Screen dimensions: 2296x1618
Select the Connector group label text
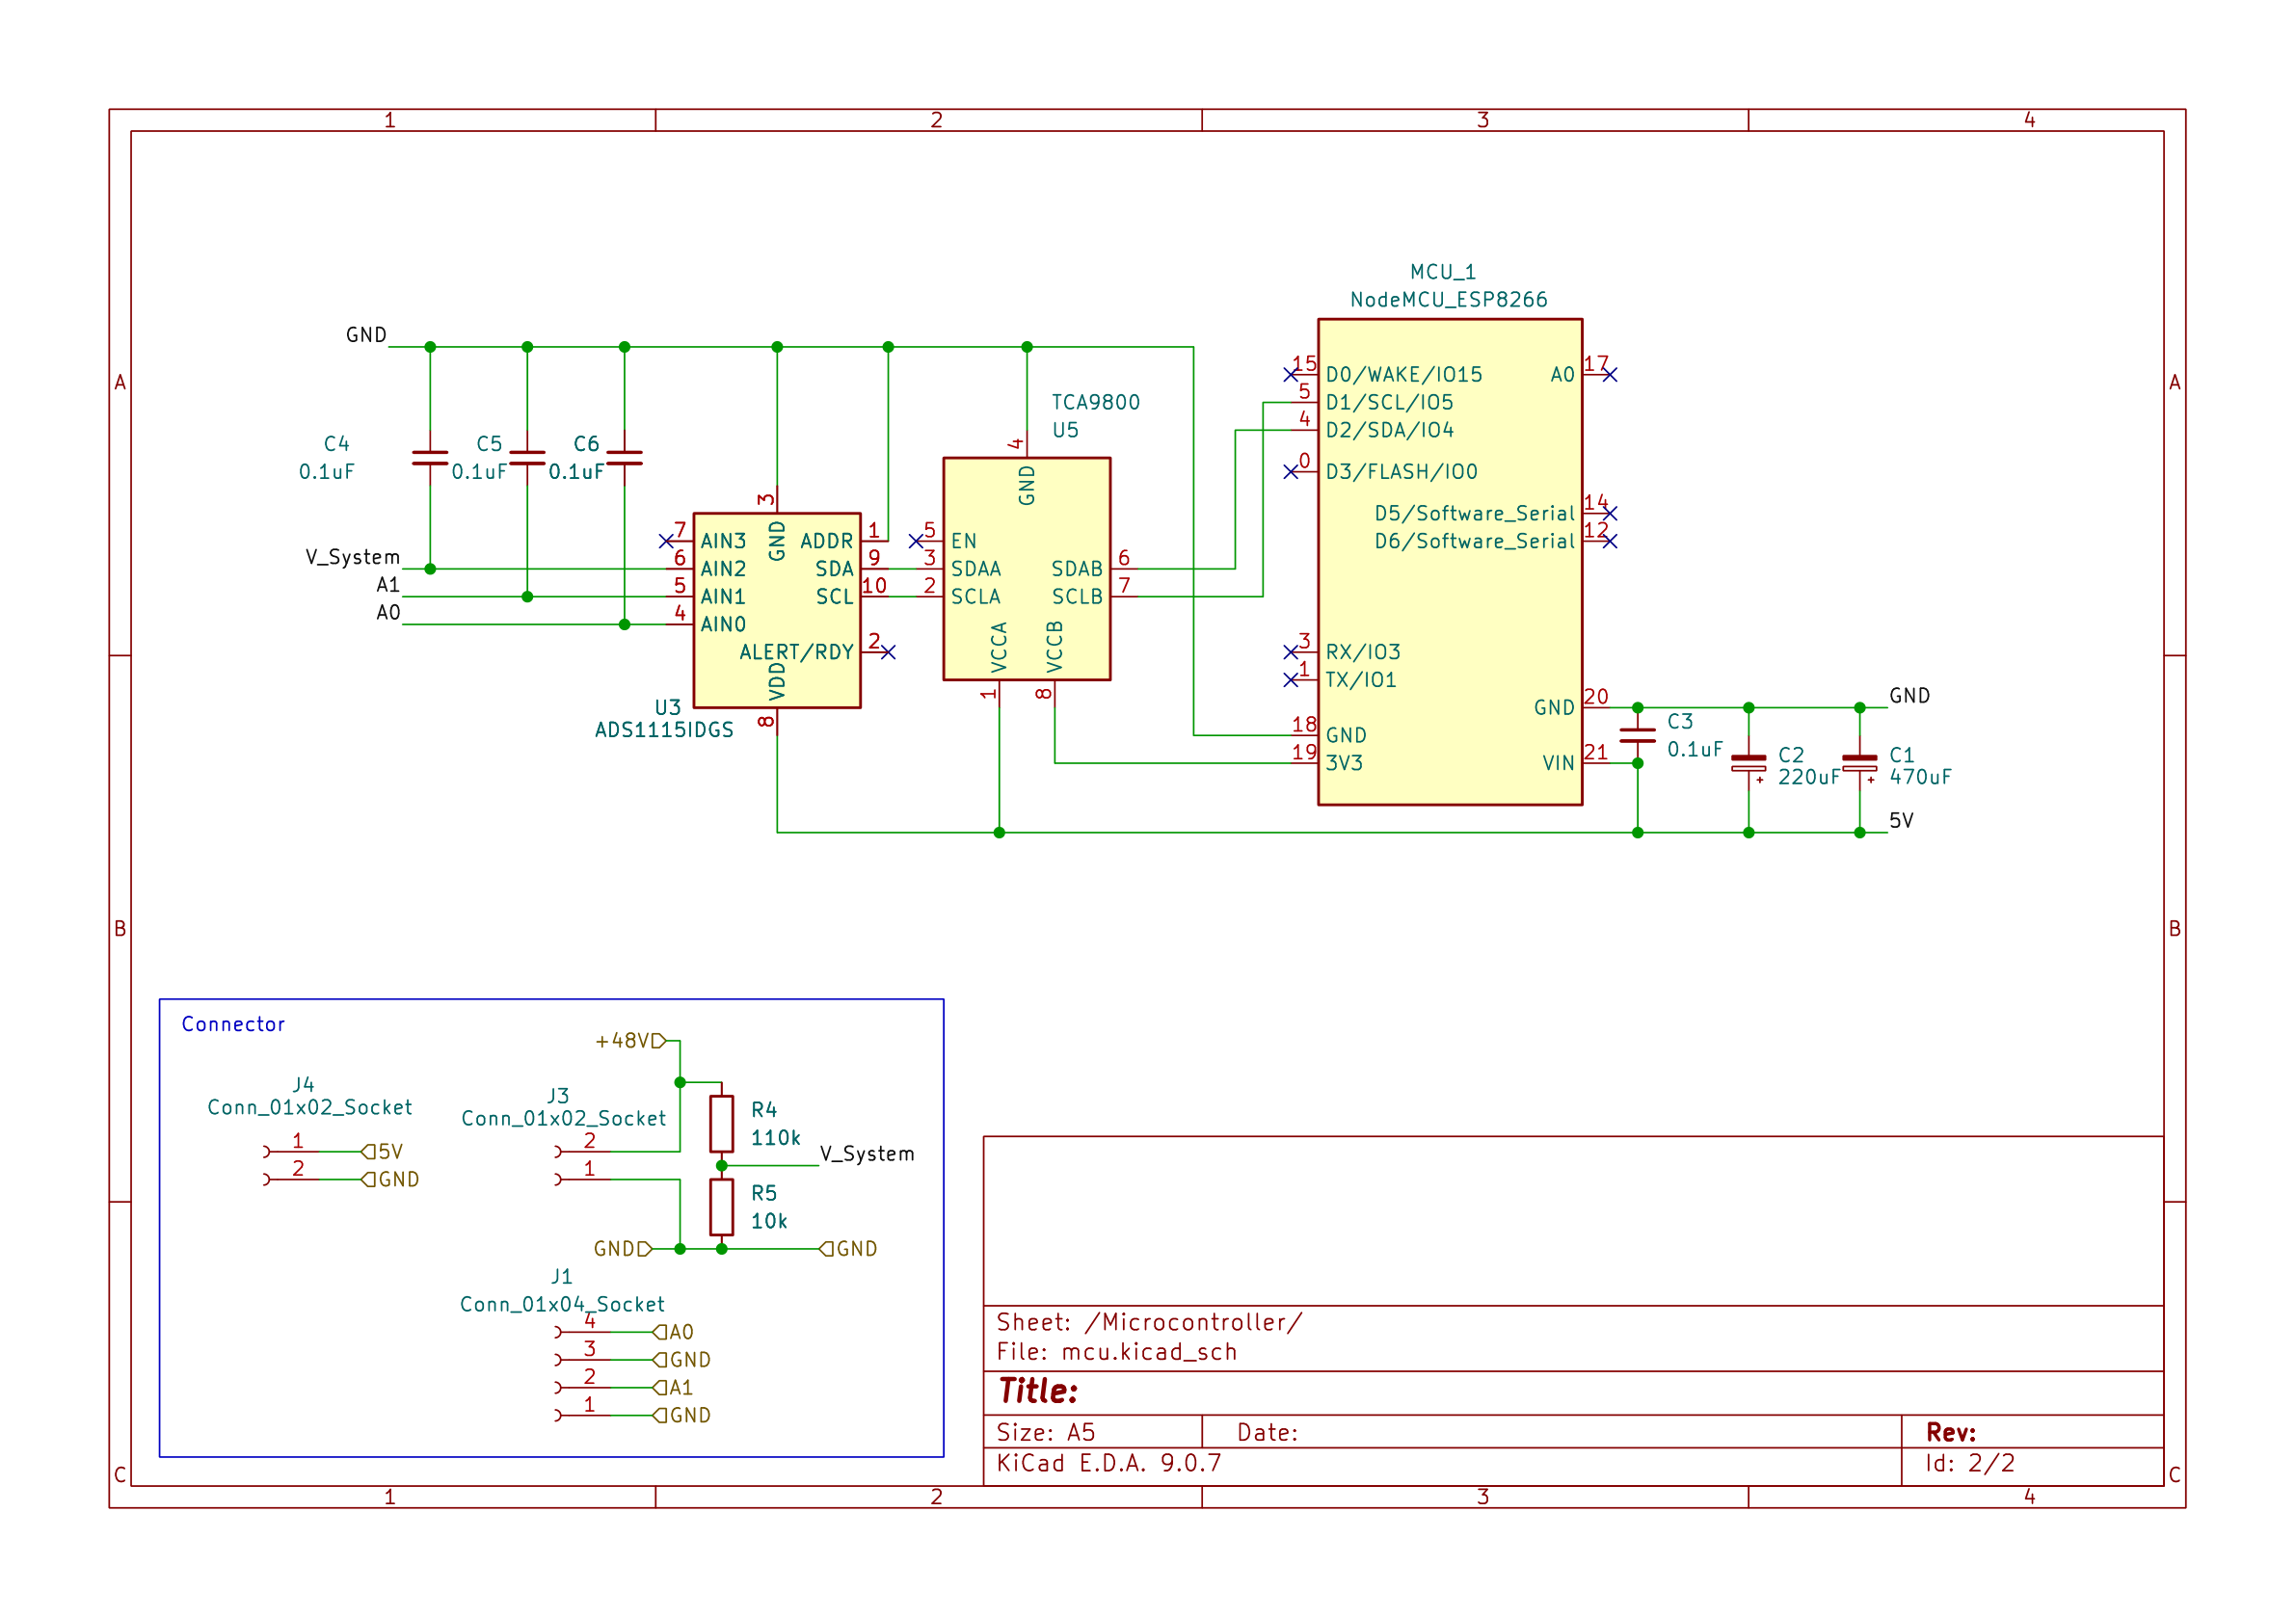[233, 1024]
